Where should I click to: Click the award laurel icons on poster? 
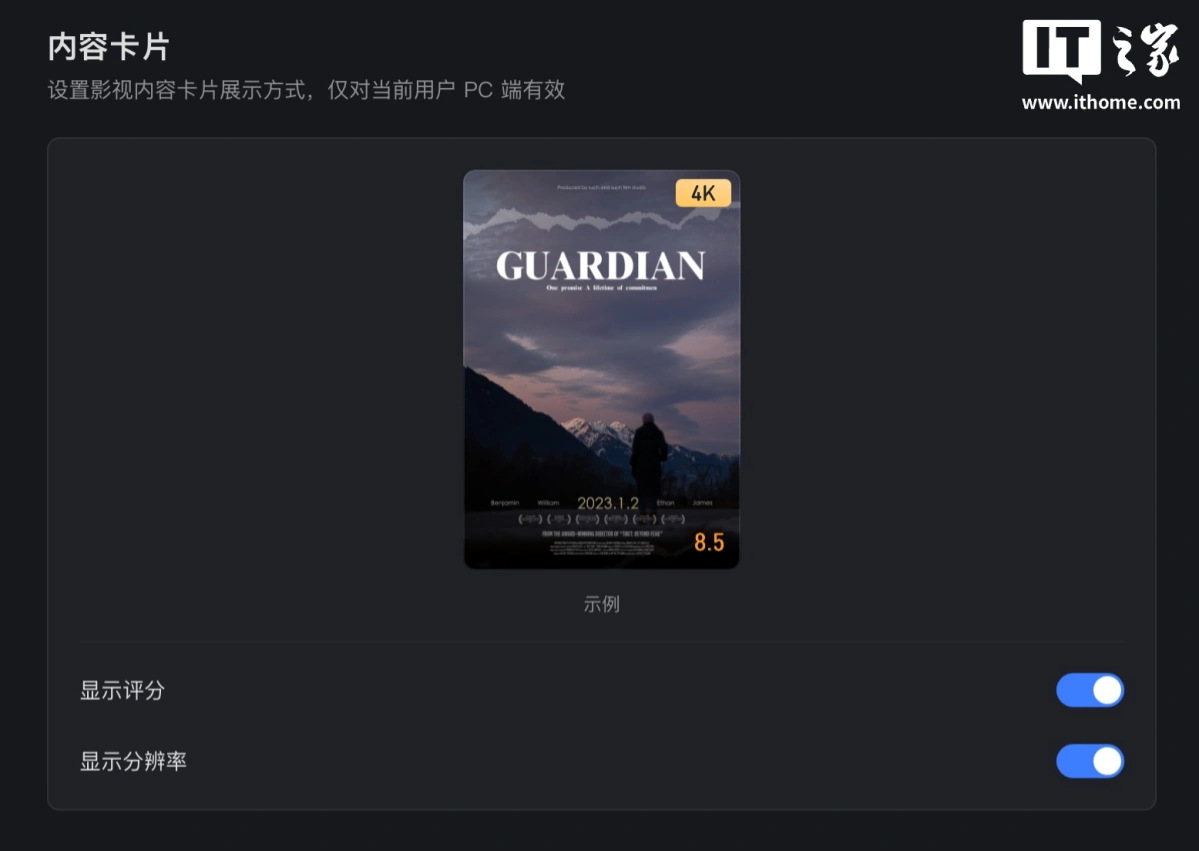(602, 519)
